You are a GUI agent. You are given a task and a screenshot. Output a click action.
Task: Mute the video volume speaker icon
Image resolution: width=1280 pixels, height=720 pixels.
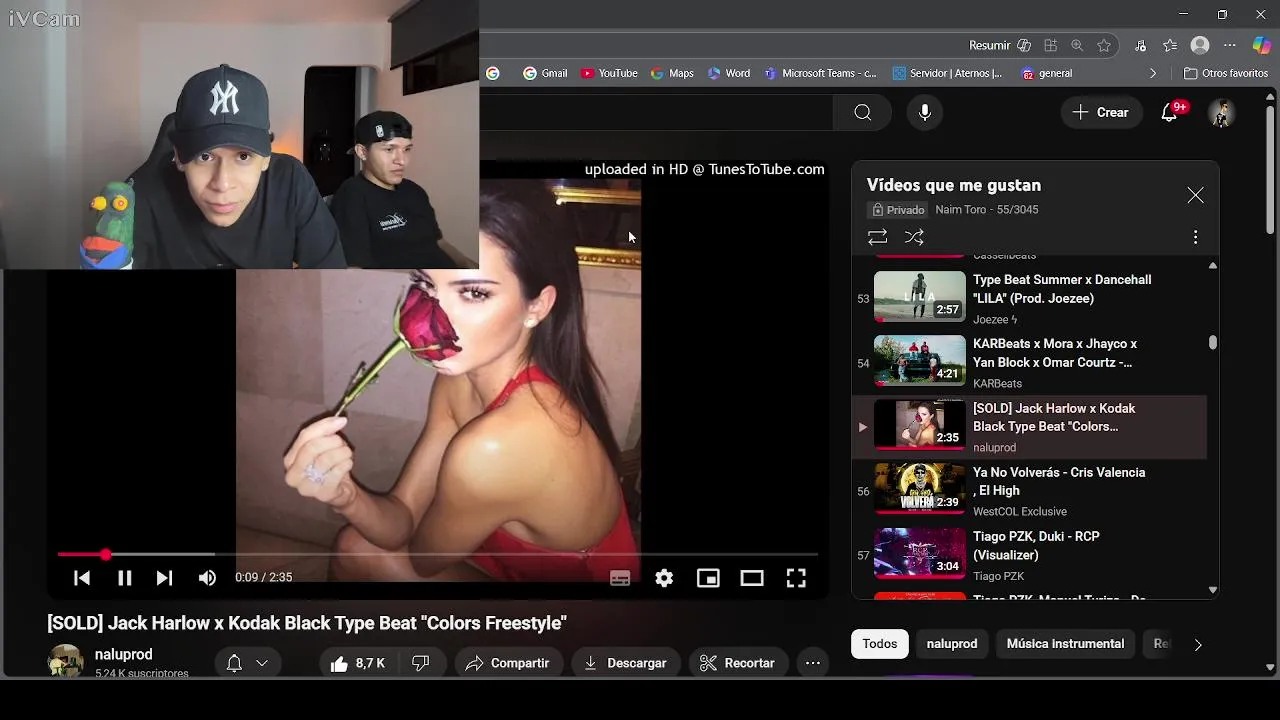tap(207, 578)
